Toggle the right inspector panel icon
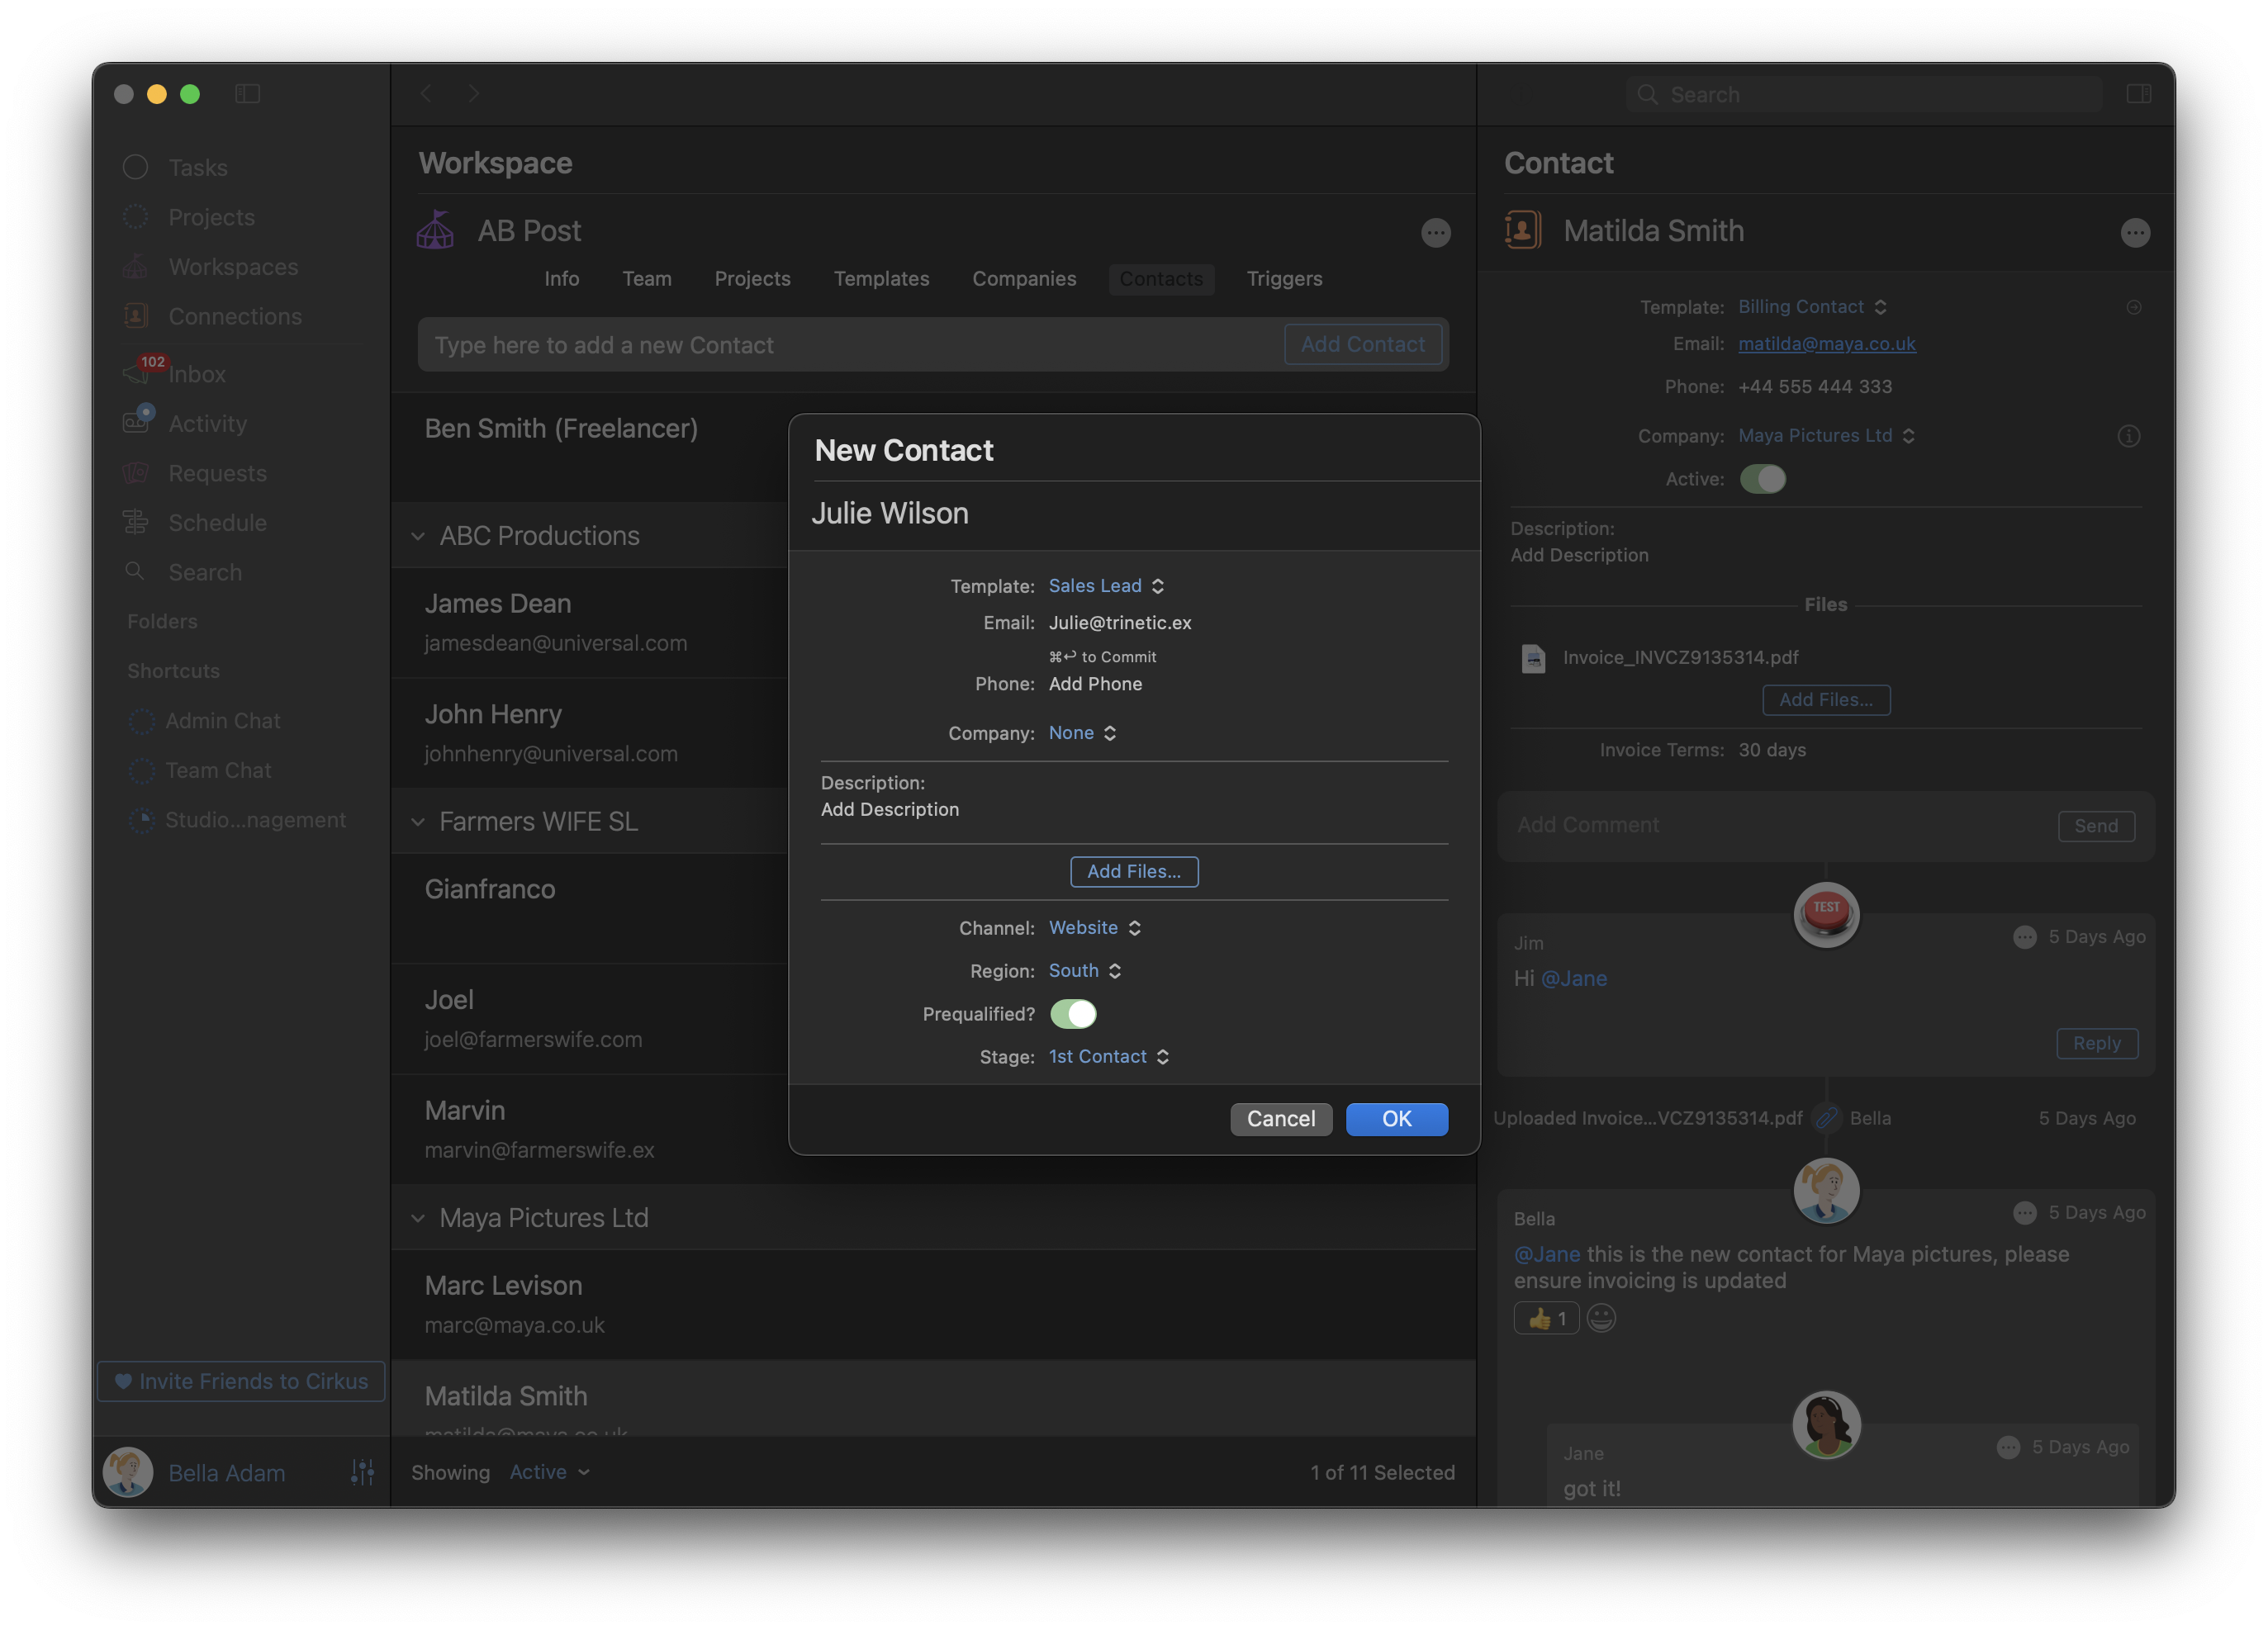 [2138, 94]
